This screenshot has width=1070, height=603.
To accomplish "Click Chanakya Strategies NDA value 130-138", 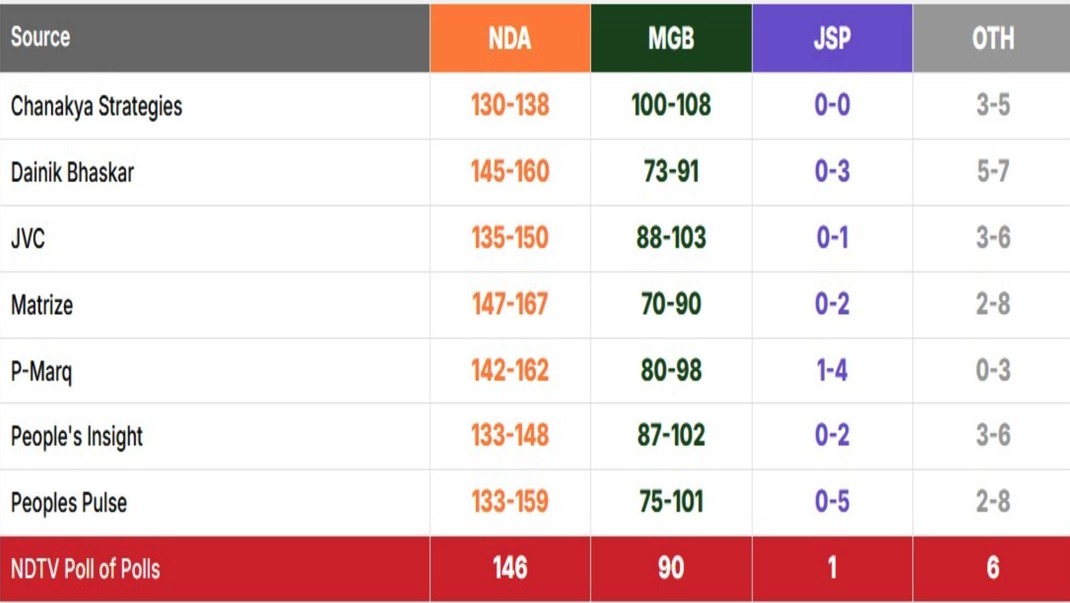I will (510, 106).
